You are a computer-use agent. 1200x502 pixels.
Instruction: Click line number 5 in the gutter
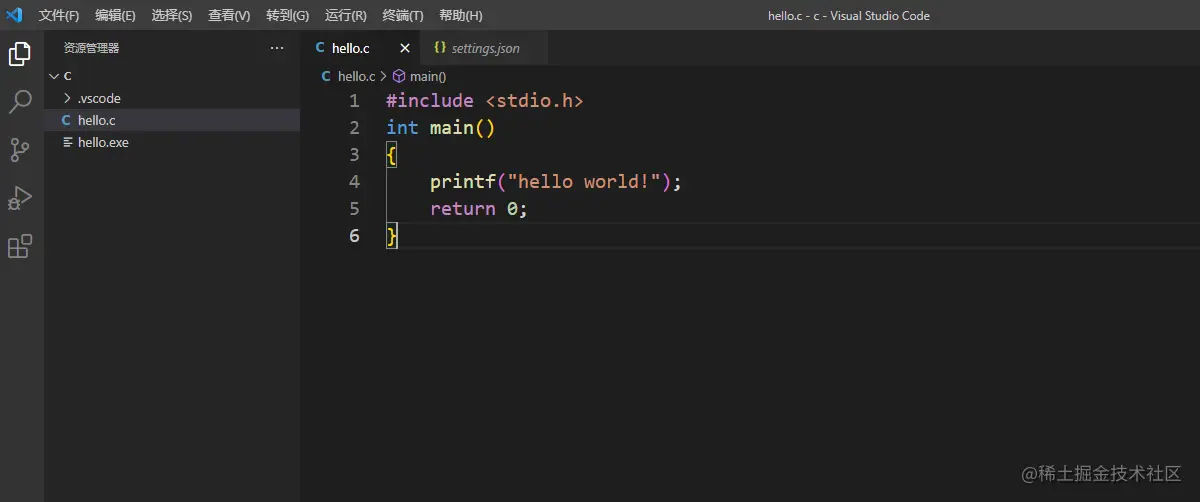[x=354, y=209]
